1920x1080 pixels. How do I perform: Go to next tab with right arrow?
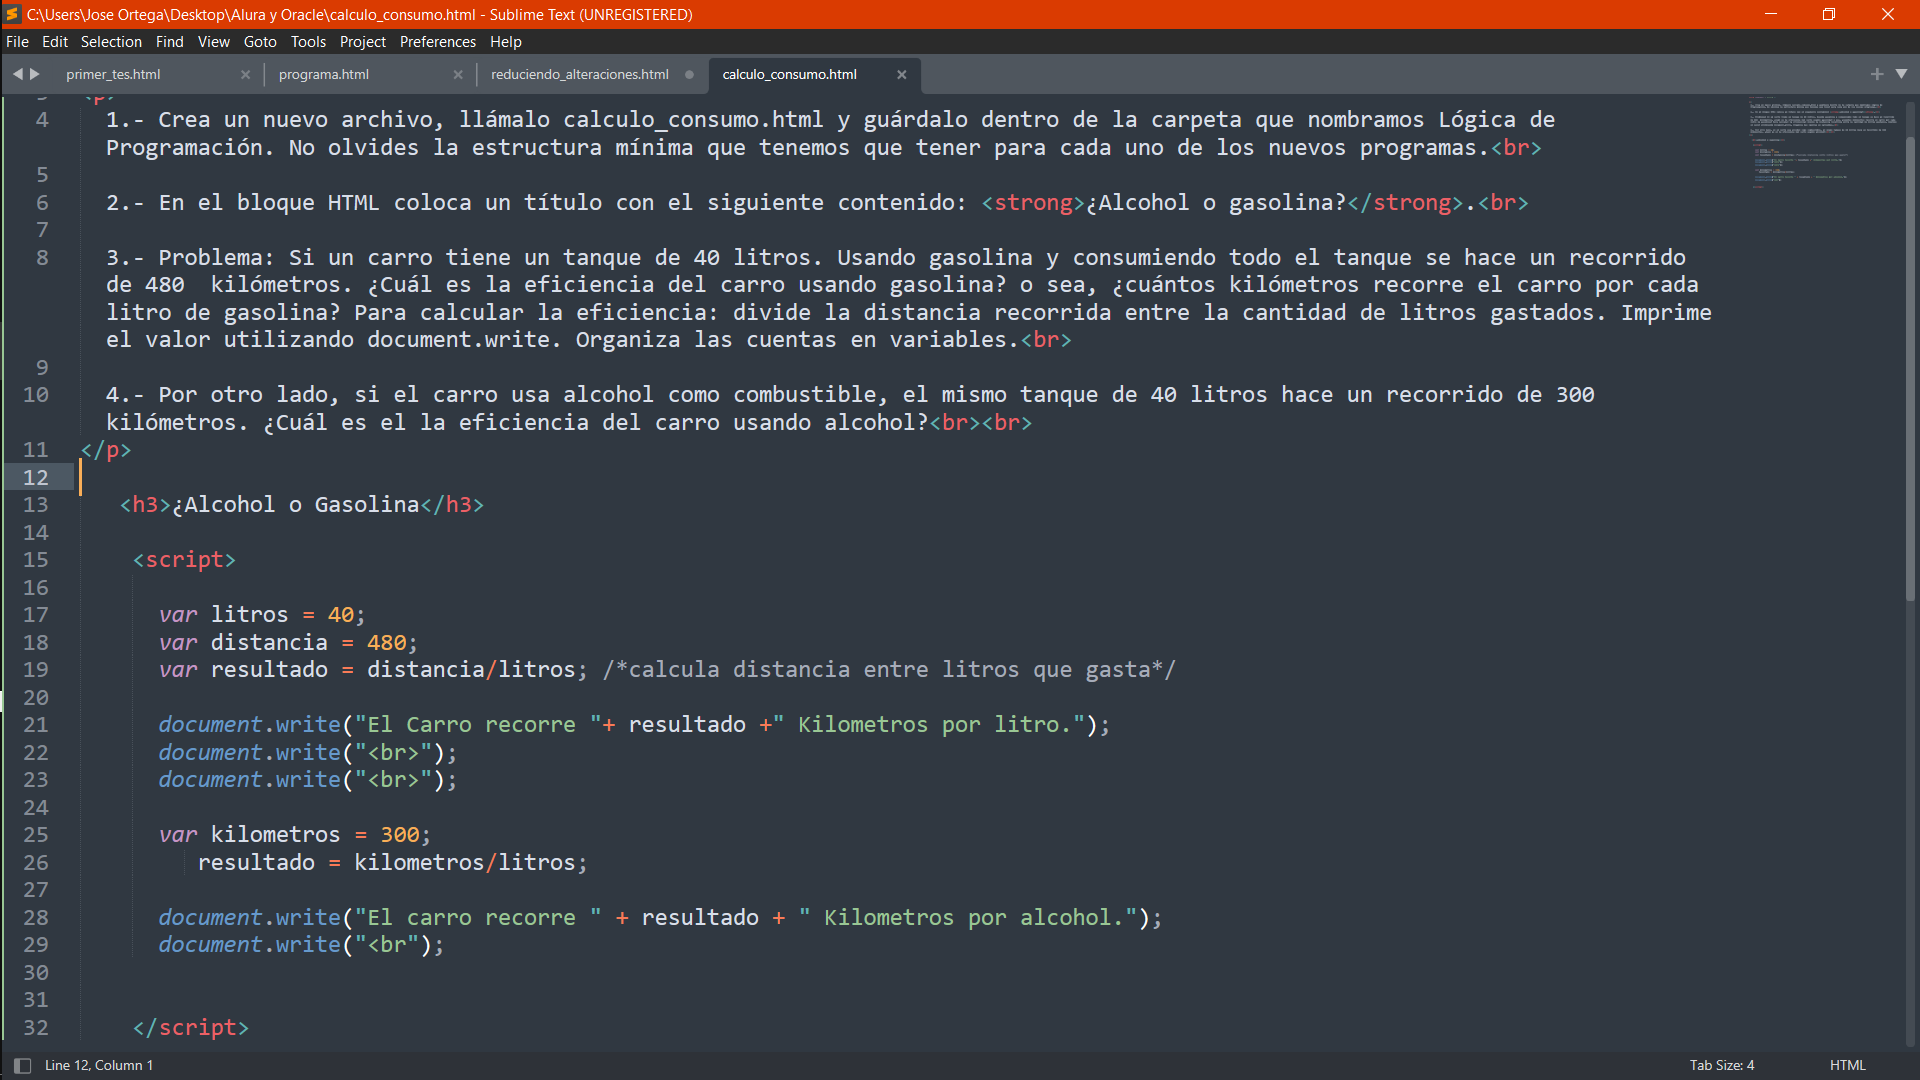pos(35,74)
